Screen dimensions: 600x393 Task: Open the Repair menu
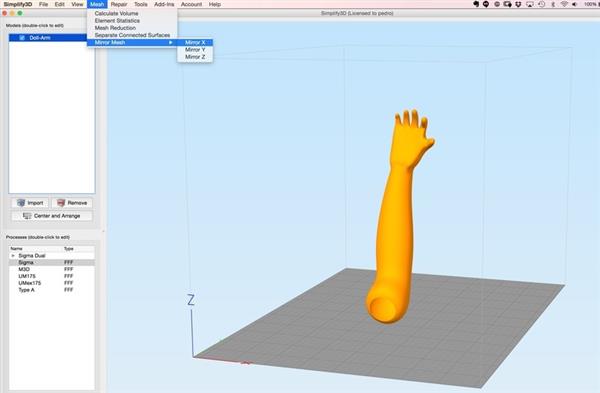(x=119, y=4)
